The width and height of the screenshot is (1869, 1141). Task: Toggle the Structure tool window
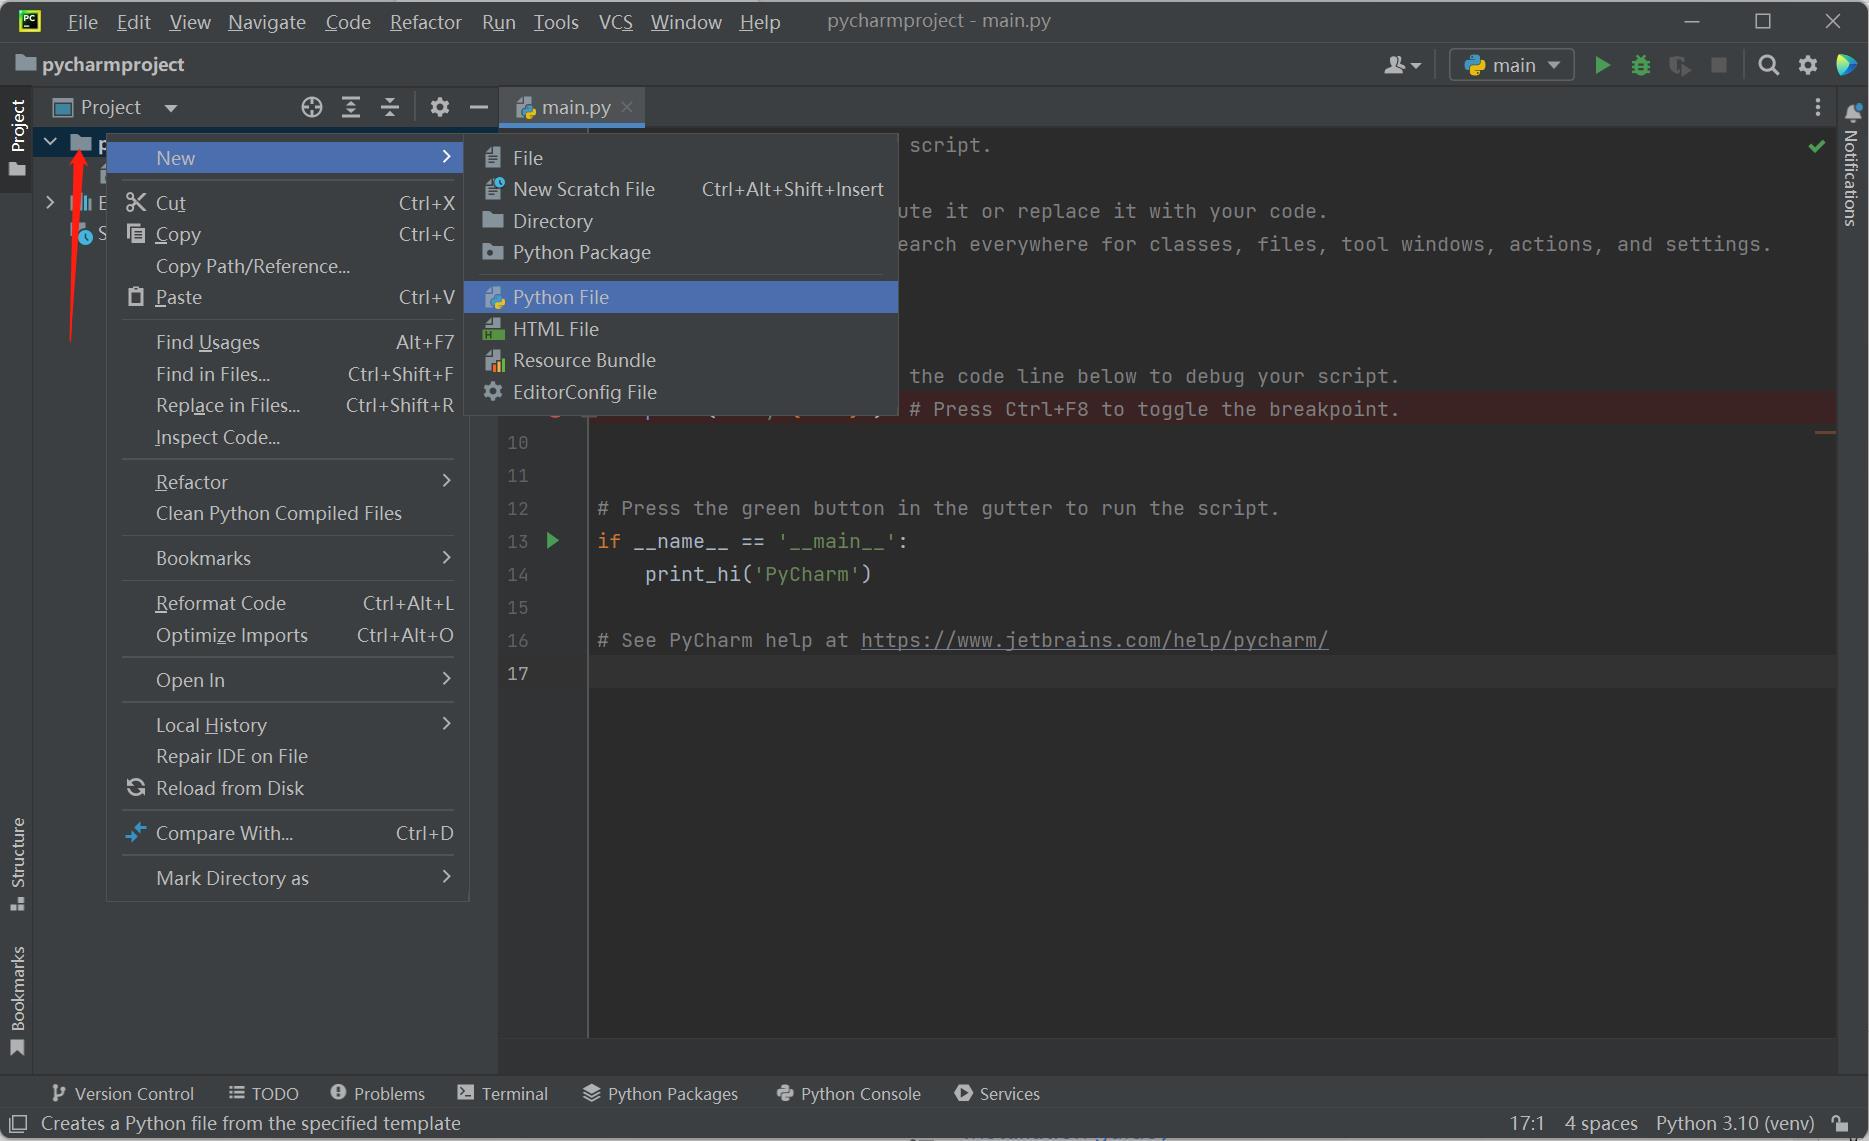click(x=17, y=862)
